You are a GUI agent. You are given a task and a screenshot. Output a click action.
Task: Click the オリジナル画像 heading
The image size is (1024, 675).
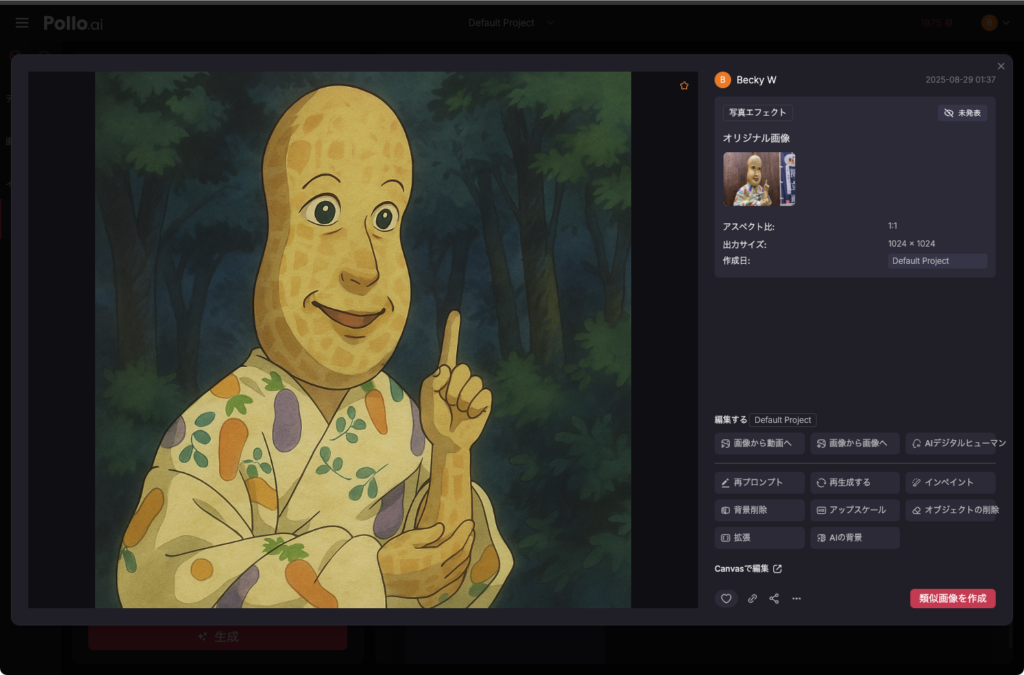click(756, 138)
